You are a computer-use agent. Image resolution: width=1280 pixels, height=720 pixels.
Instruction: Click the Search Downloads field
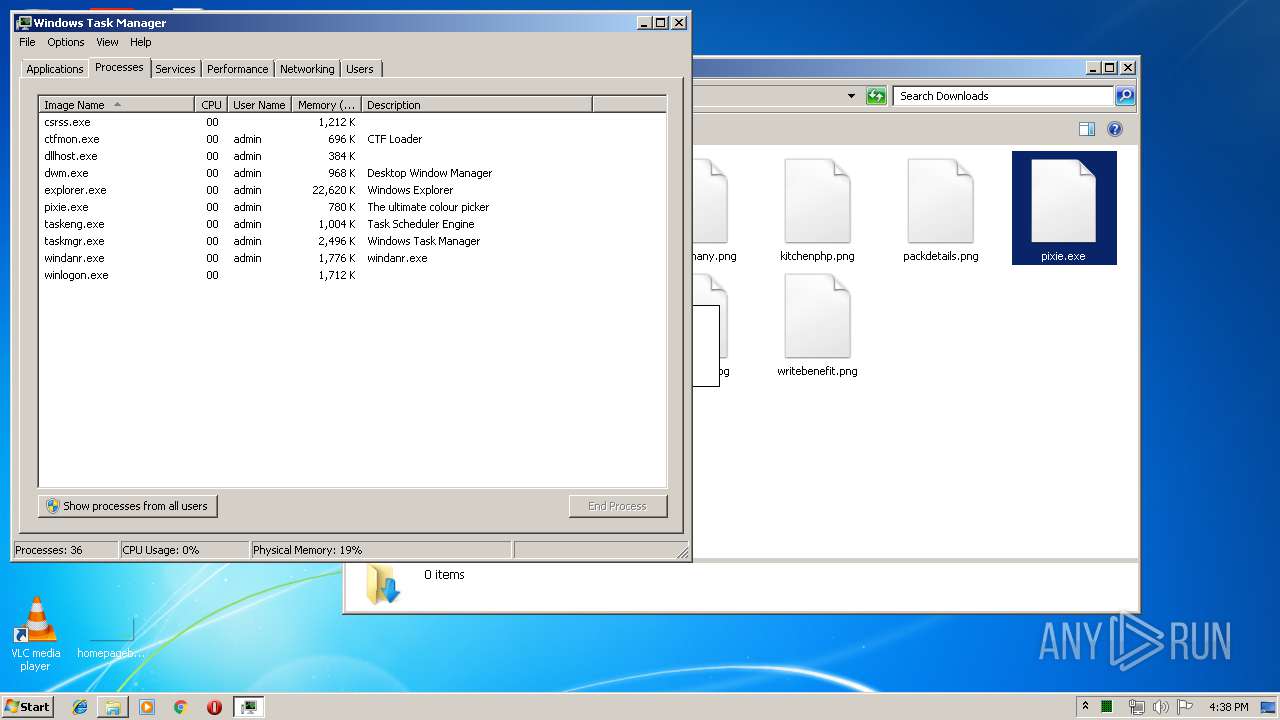coord(1004,96)
